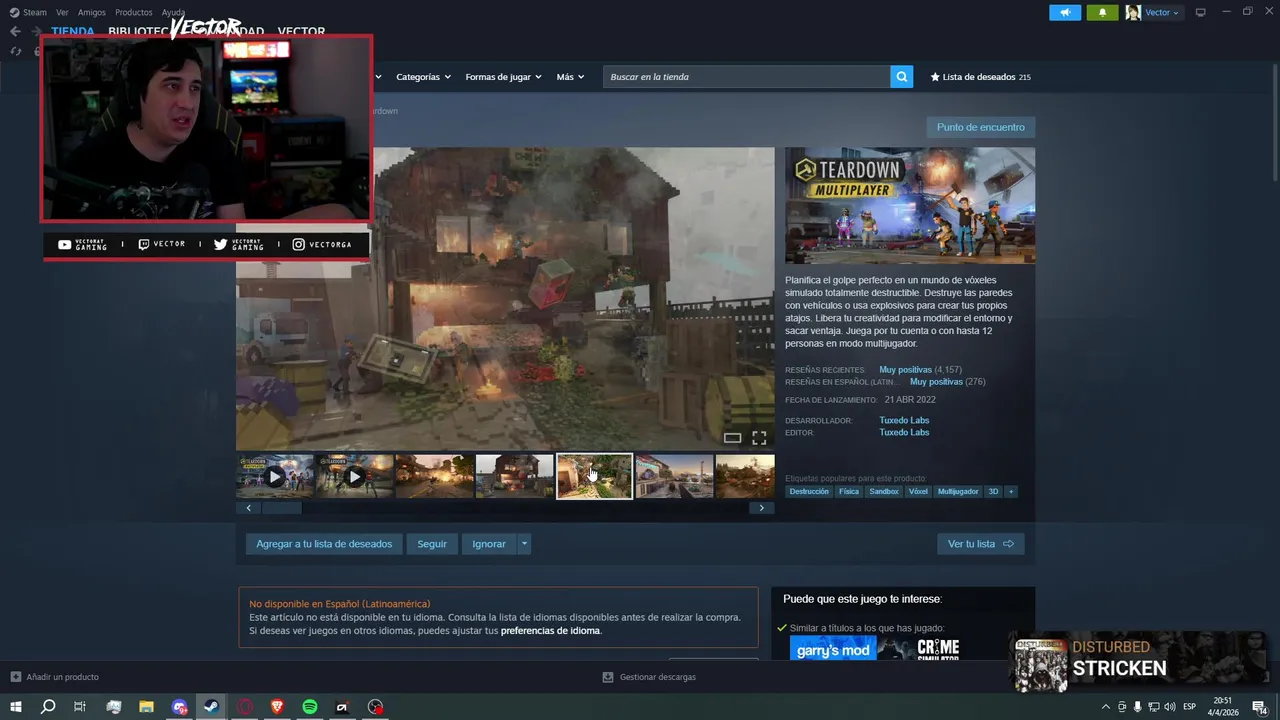Click the store search magnifier button

click(x=902, y=77)
